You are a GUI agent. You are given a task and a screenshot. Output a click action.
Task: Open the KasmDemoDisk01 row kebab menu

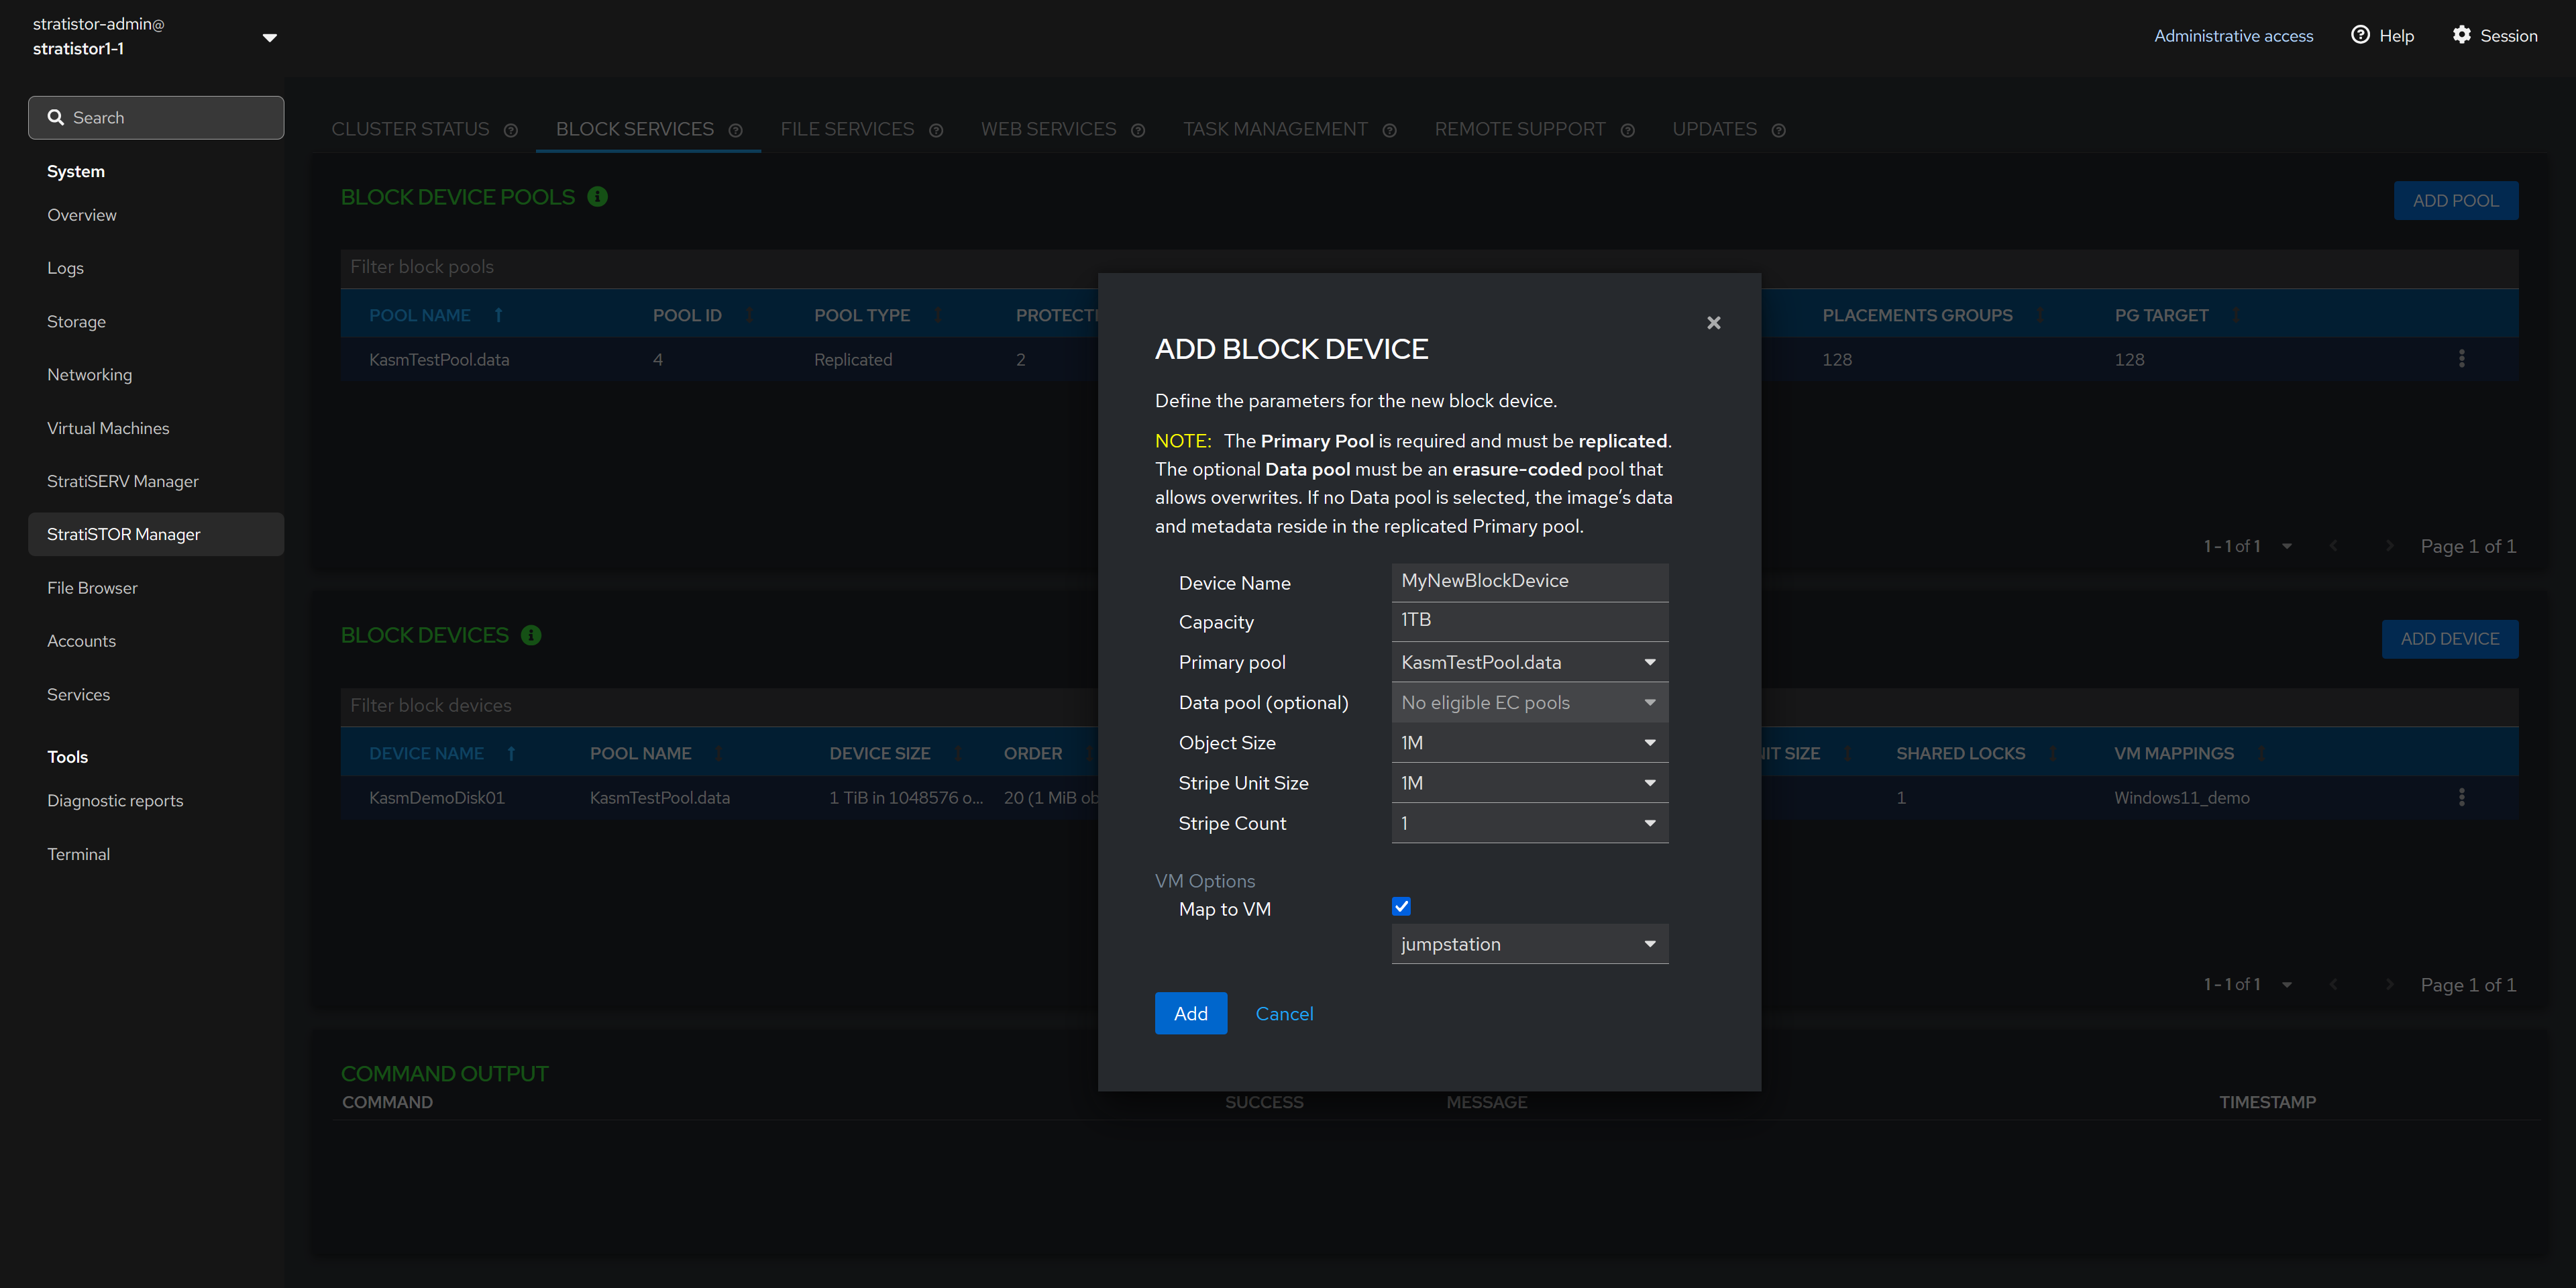tap(2461, 797)
